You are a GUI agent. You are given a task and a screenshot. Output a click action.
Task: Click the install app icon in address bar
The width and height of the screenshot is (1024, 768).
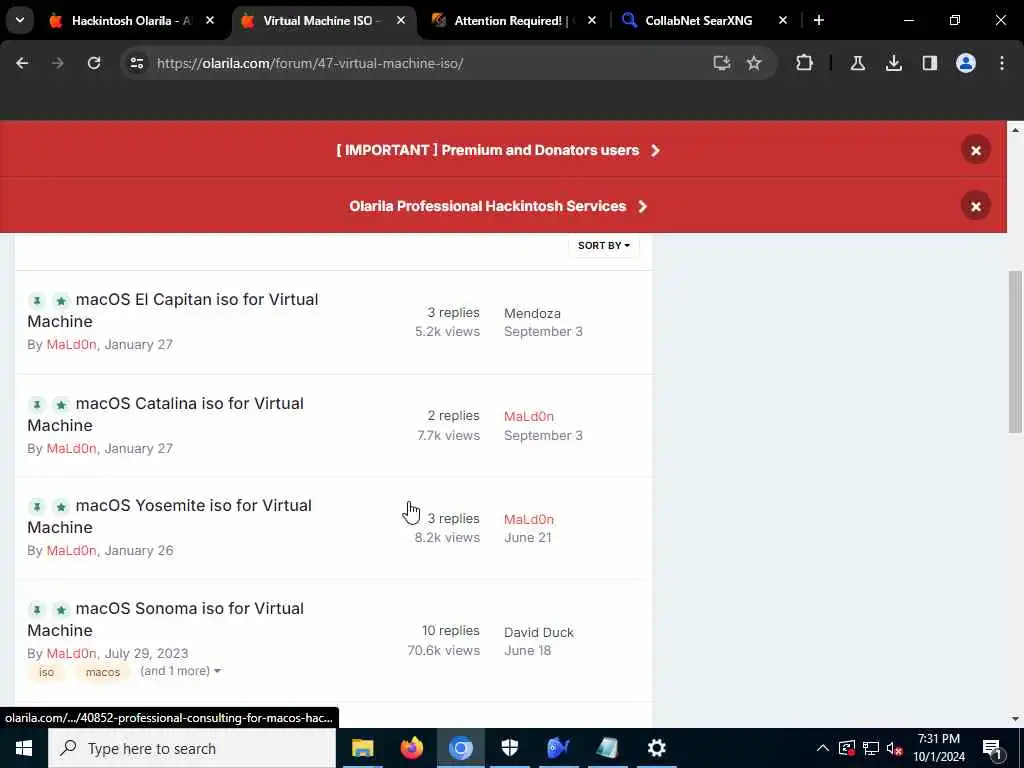[x=722, y=63]
